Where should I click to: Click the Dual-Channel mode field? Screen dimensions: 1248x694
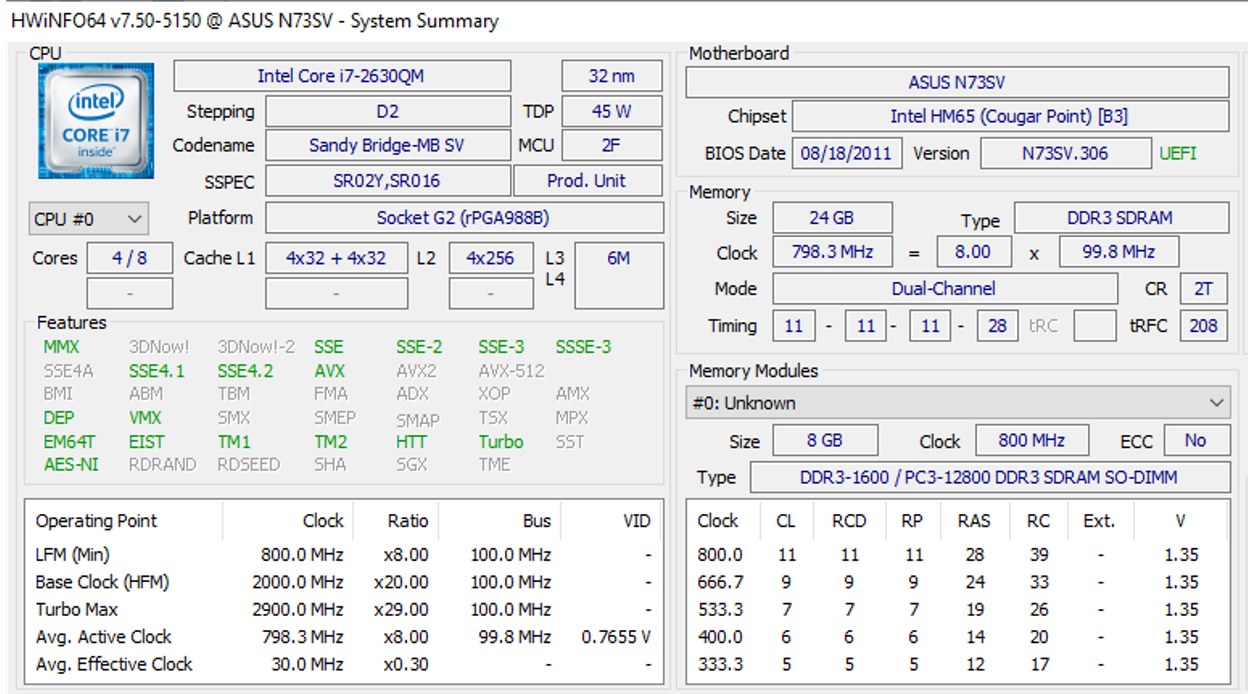(944, 288)
